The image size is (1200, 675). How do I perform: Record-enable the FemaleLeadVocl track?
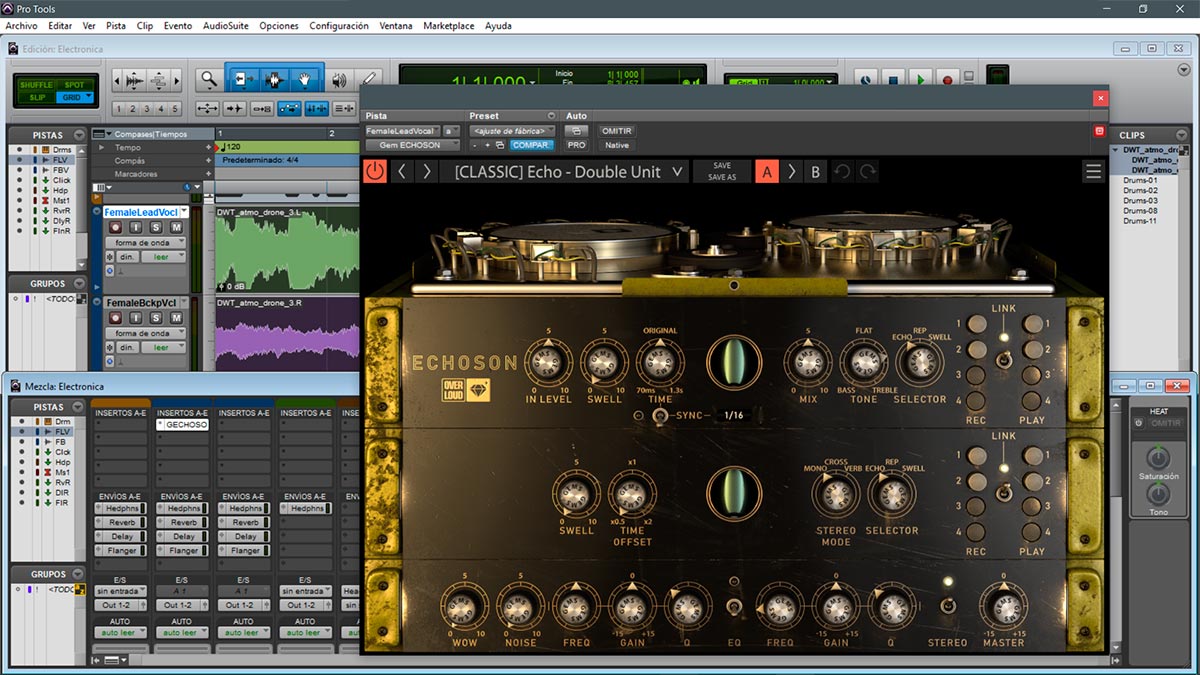115,228
